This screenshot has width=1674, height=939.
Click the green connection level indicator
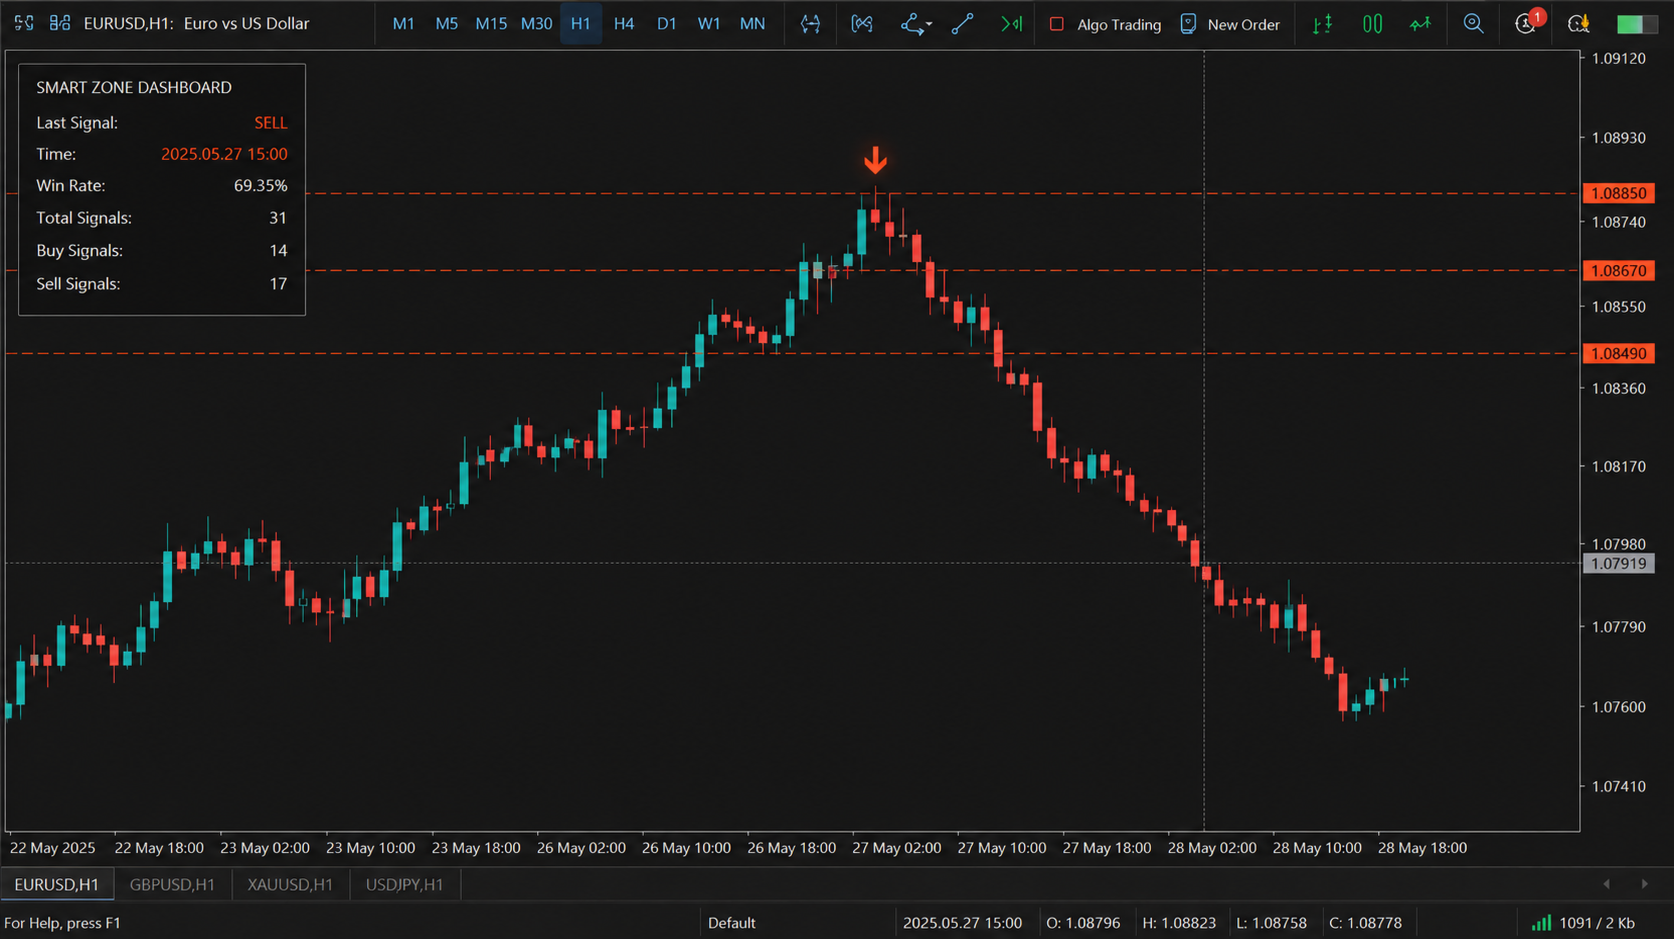tap(1637, 24)
